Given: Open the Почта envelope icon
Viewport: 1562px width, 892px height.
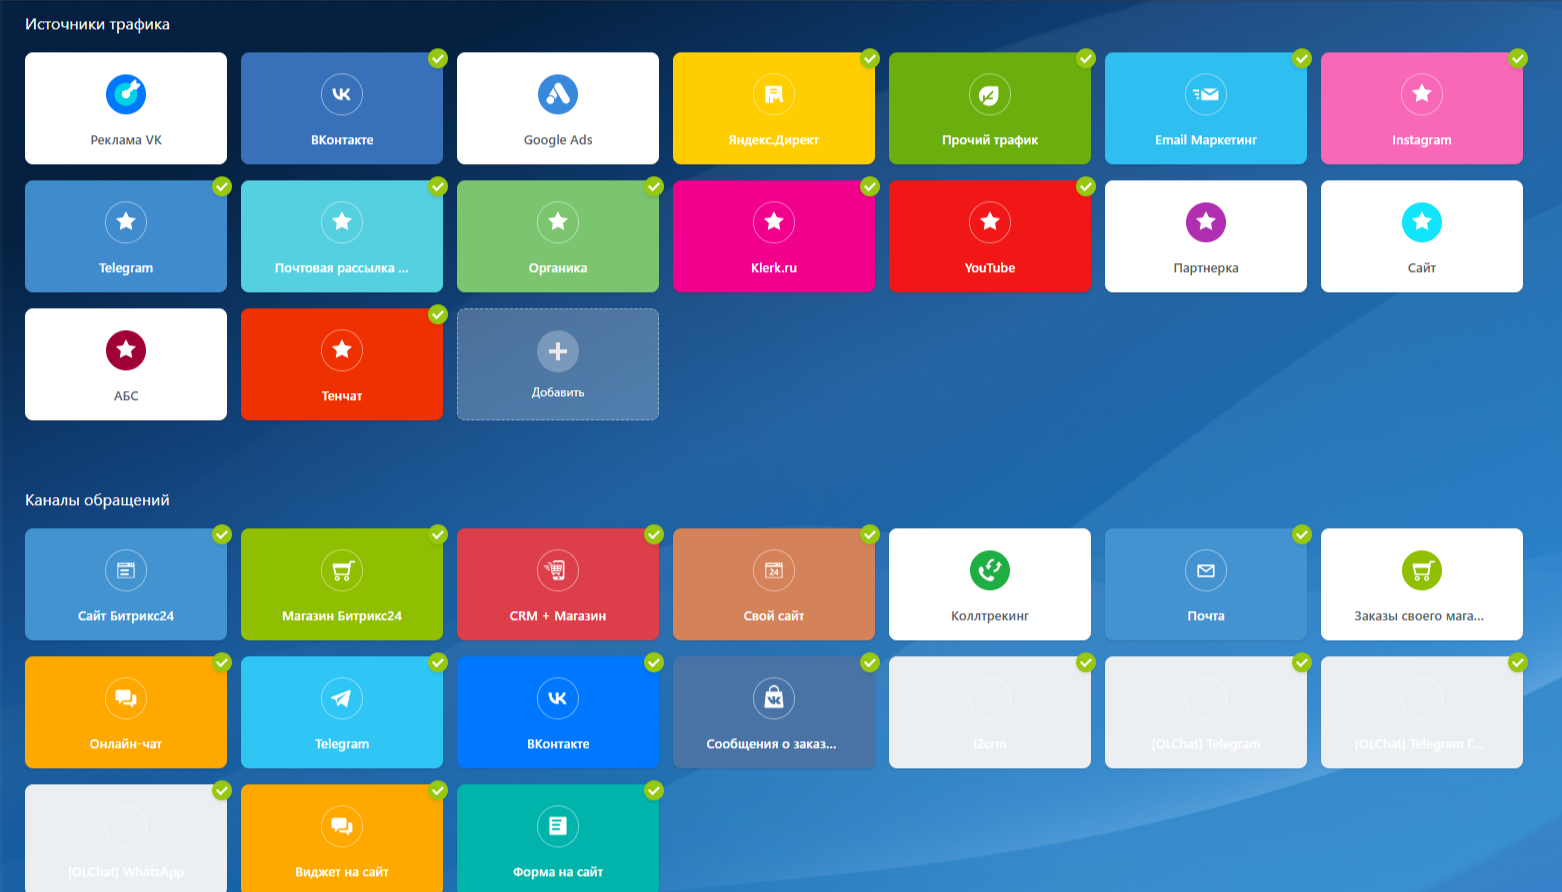Looking at the screenshot, I should coord(1206,570).
